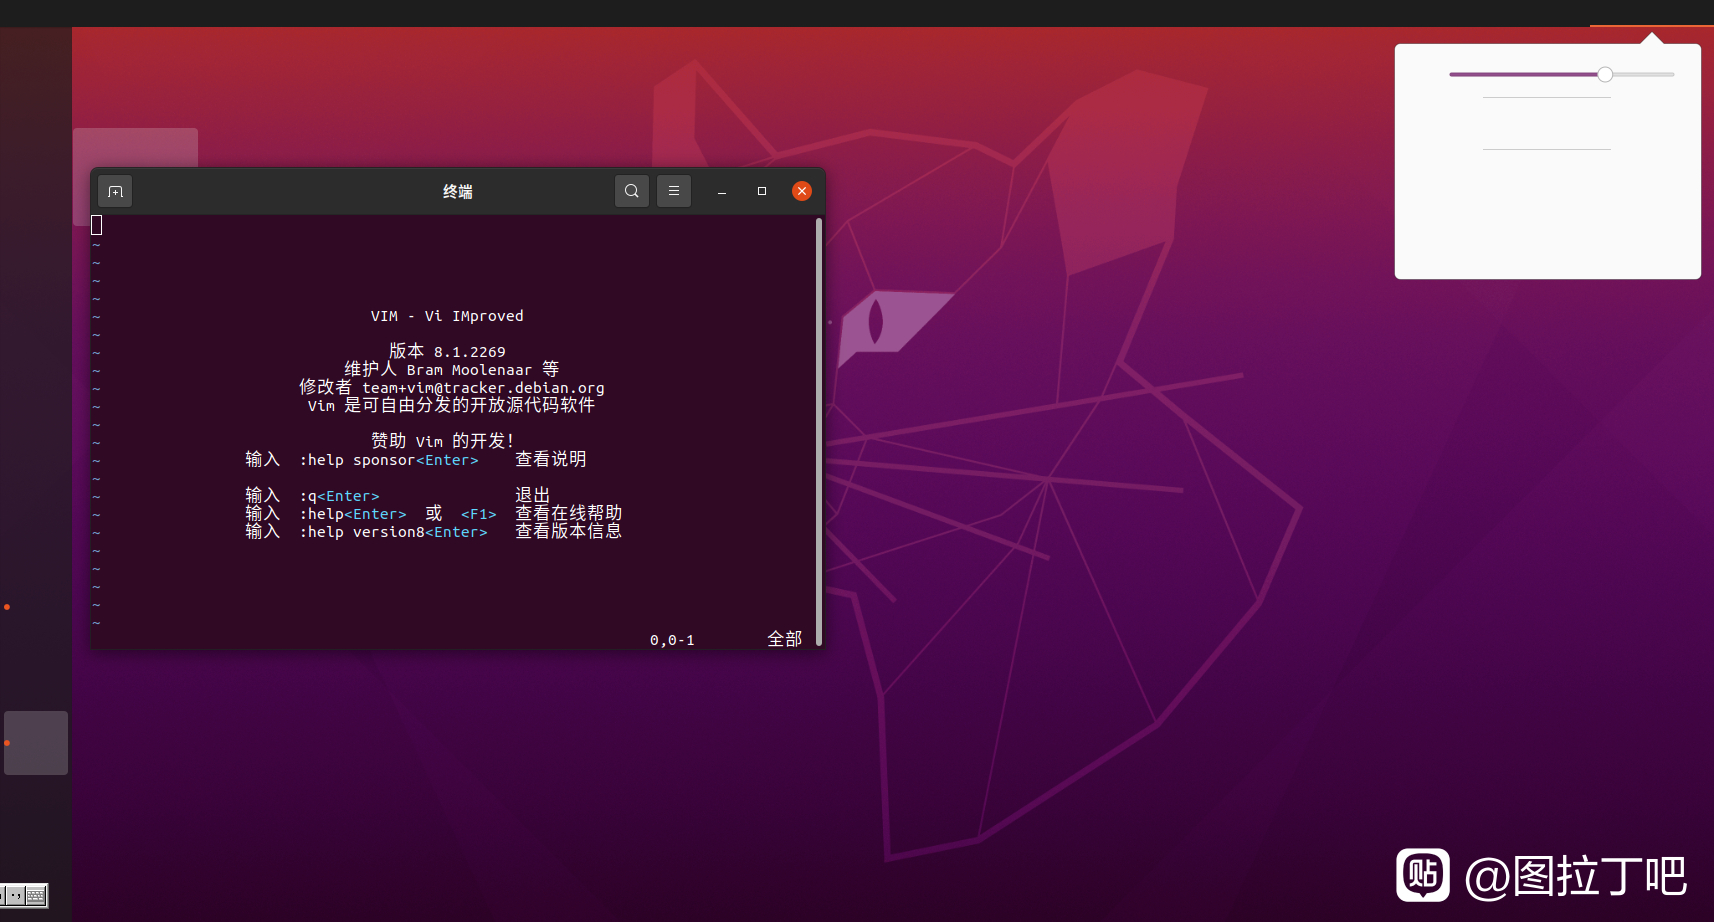
Task: Click the '<F1>' key hint
Action: coord(479,514)
